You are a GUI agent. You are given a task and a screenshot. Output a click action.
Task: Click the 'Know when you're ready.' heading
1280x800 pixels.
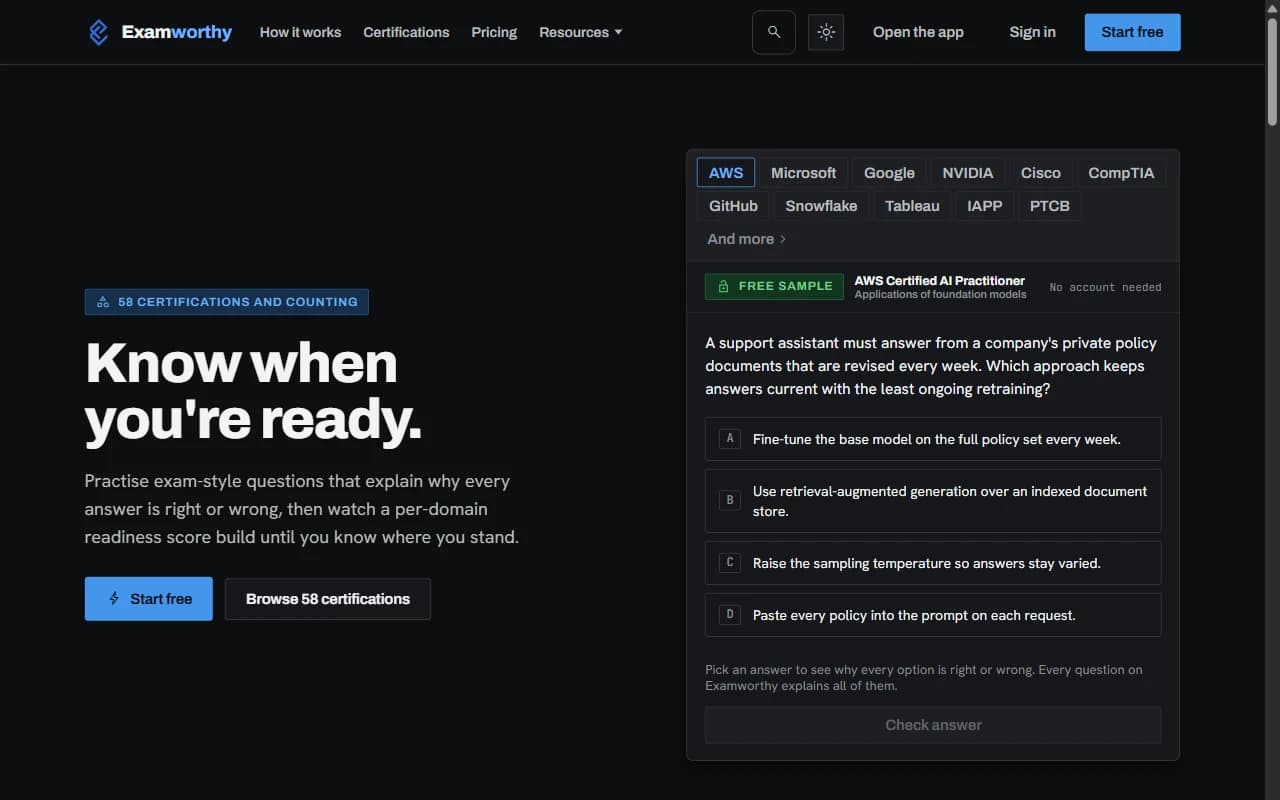[254, 391]
